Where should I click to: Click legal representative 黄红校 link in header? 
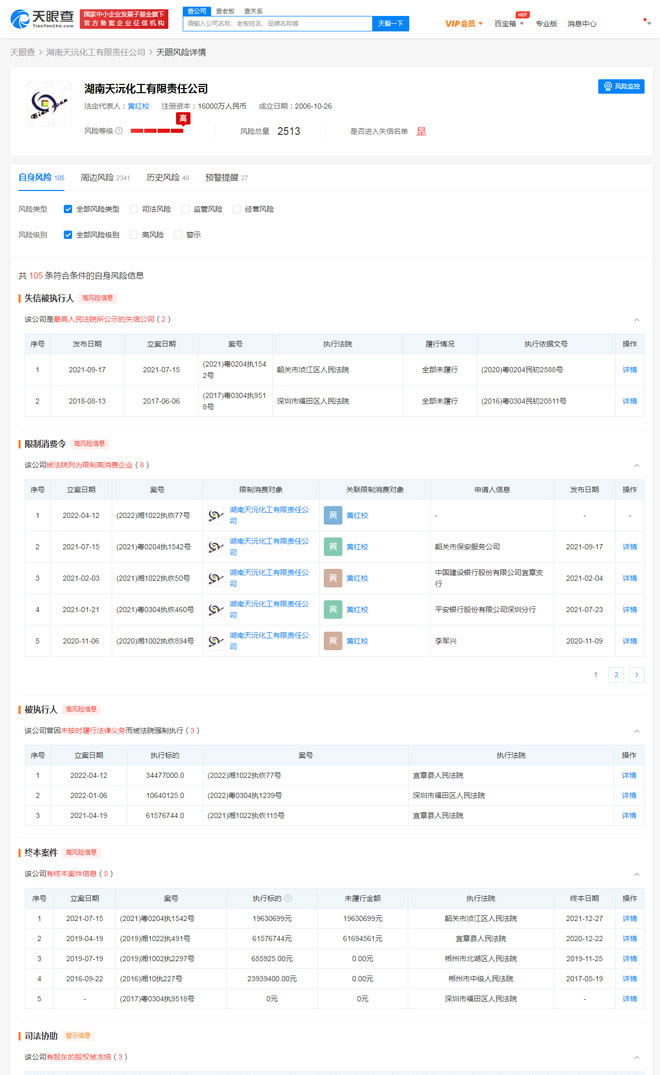[x=138, y=106]
